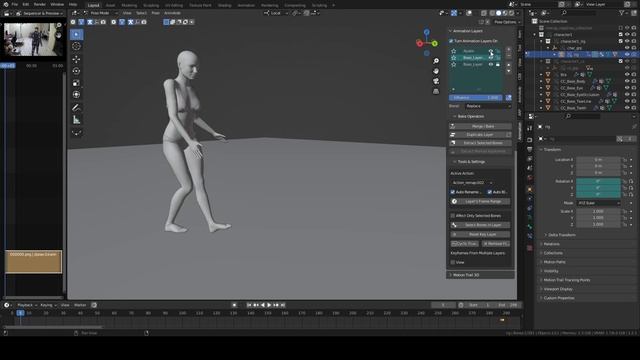
Task: Open the Active Action dropdown
Action: (472, 182)
